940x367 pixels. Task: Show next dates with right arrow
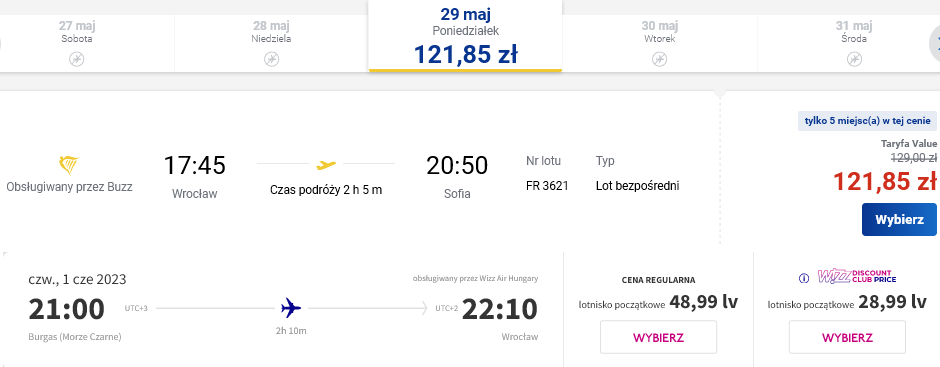click(935, 43)
